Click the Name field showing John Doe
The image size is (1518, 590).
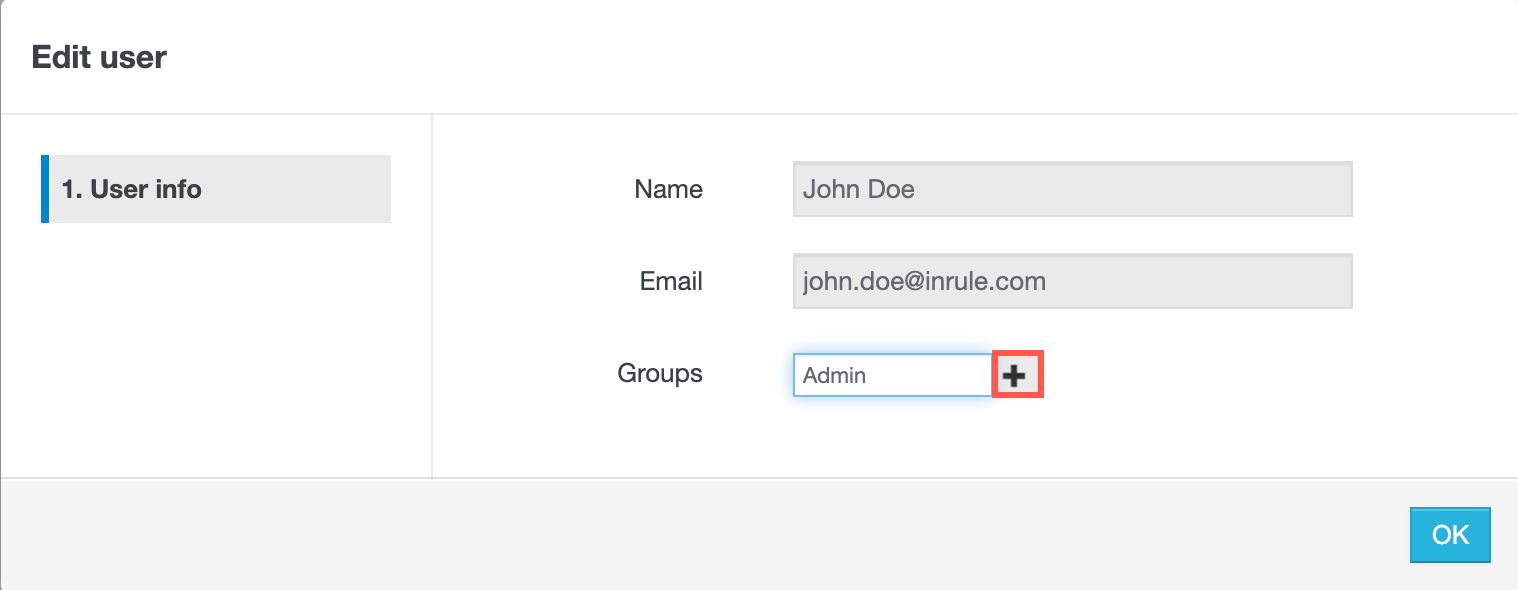[x=1070, y=188]
